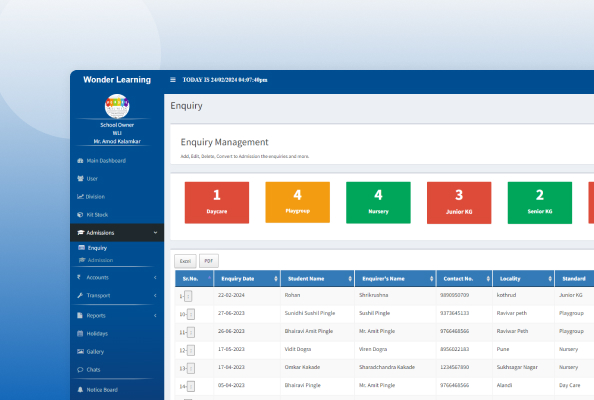
Task: Open Chats in the sidebar
Action: [89, 370]
